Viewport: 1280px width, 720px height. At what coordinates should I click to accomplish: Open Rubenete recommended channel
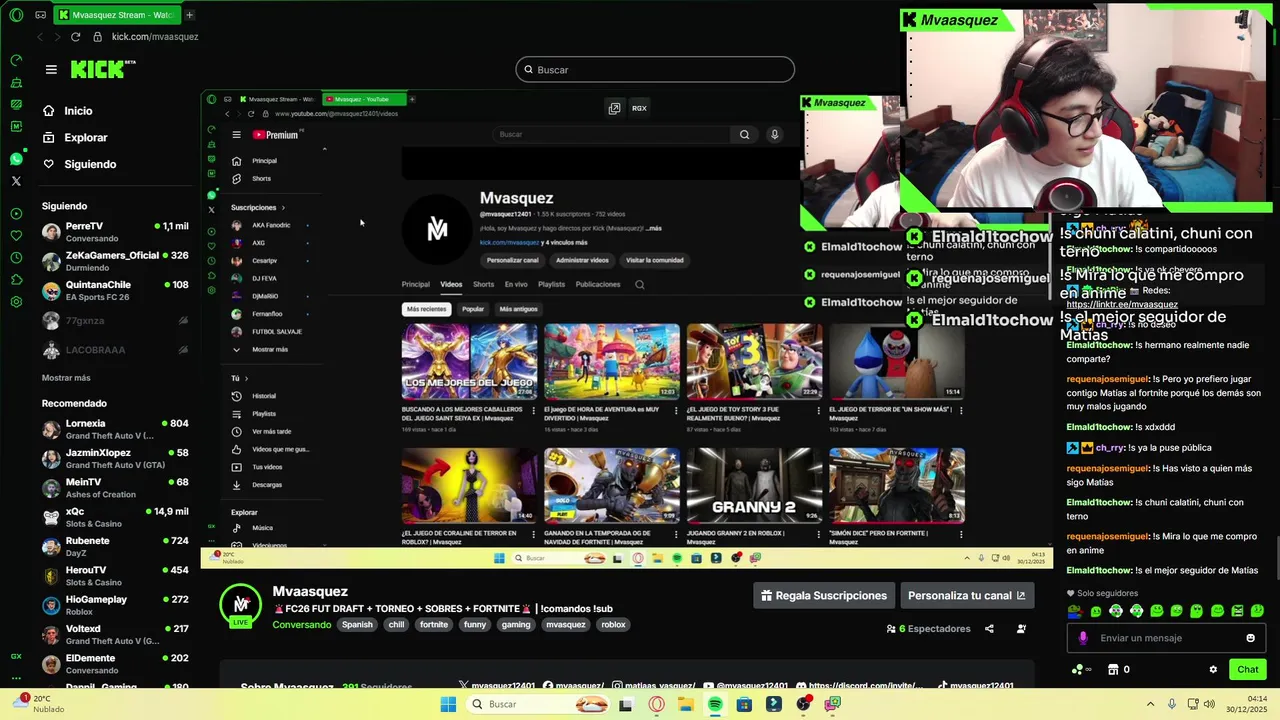click(x=115, y=546)
